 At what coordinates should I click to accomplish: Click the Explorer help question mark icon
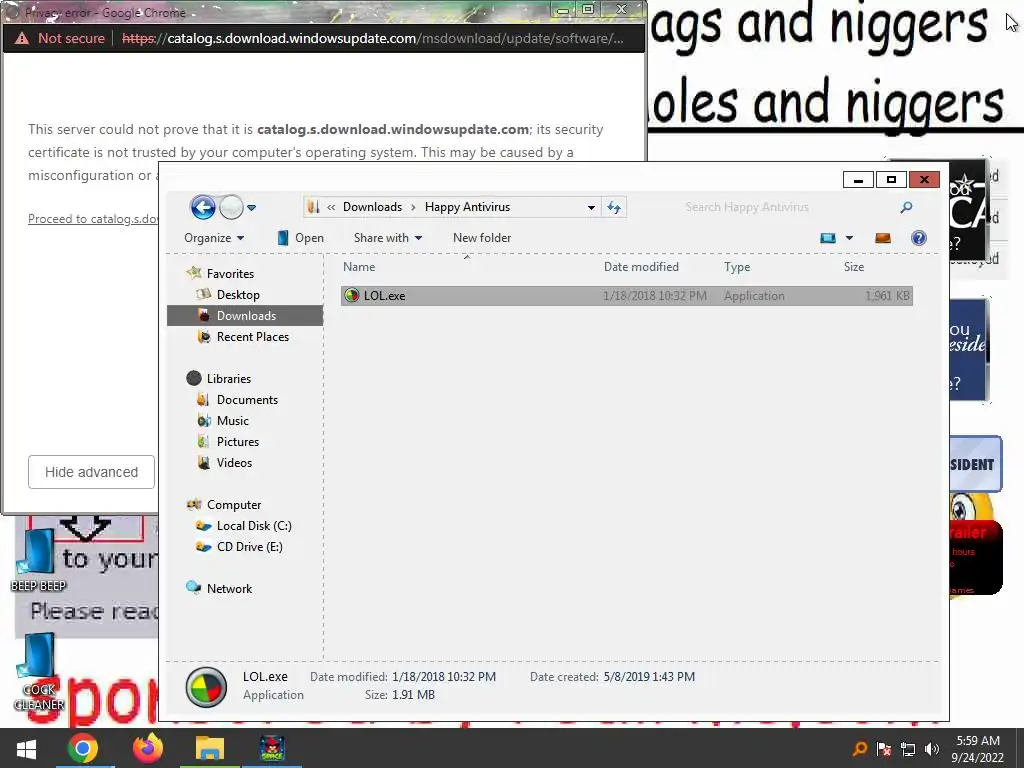[x=919, y=238]
